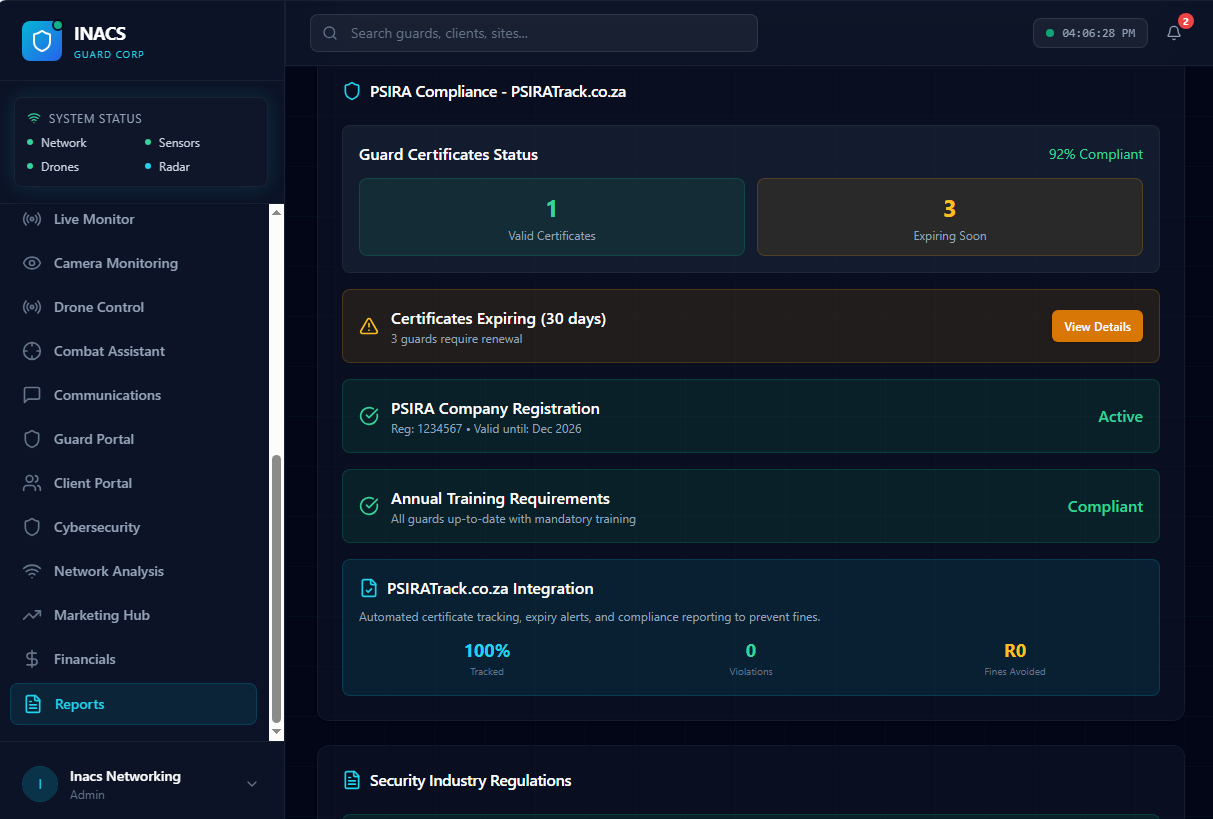This screenshot has width=1213, height=819.
Task: Click the Combat Assistant crosshair icon
Action: 32,351
